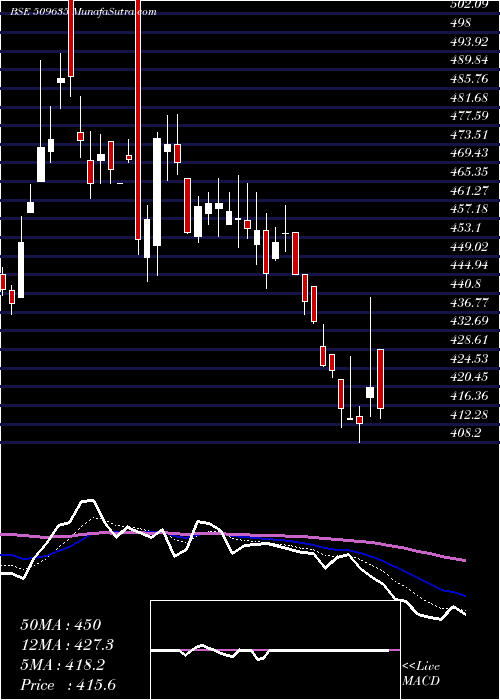The image size is (500, 700).
Task: Click the 461.27 price level label
Action: pyautogui.click(x=469, y=191)
